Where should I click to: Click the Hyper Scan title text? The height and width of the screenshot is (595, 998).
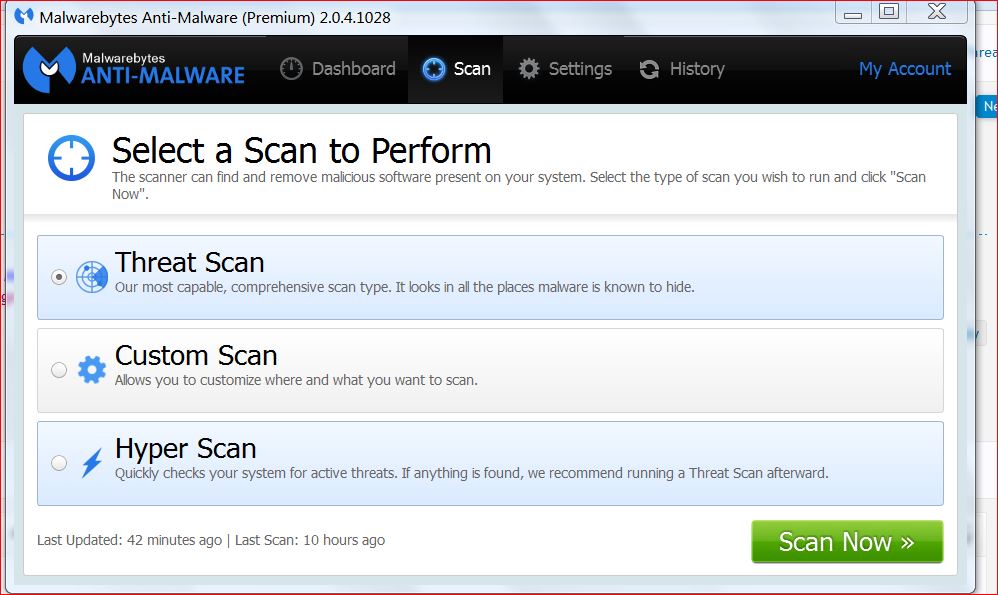[186, 449]
